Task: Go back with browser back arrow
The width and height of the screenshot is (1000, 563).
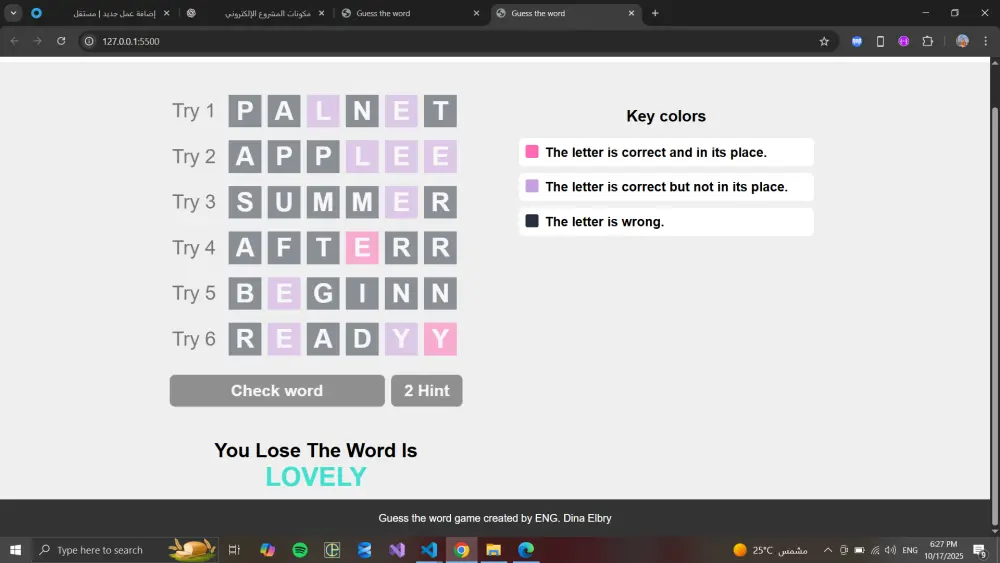Action: pos(15,41)
